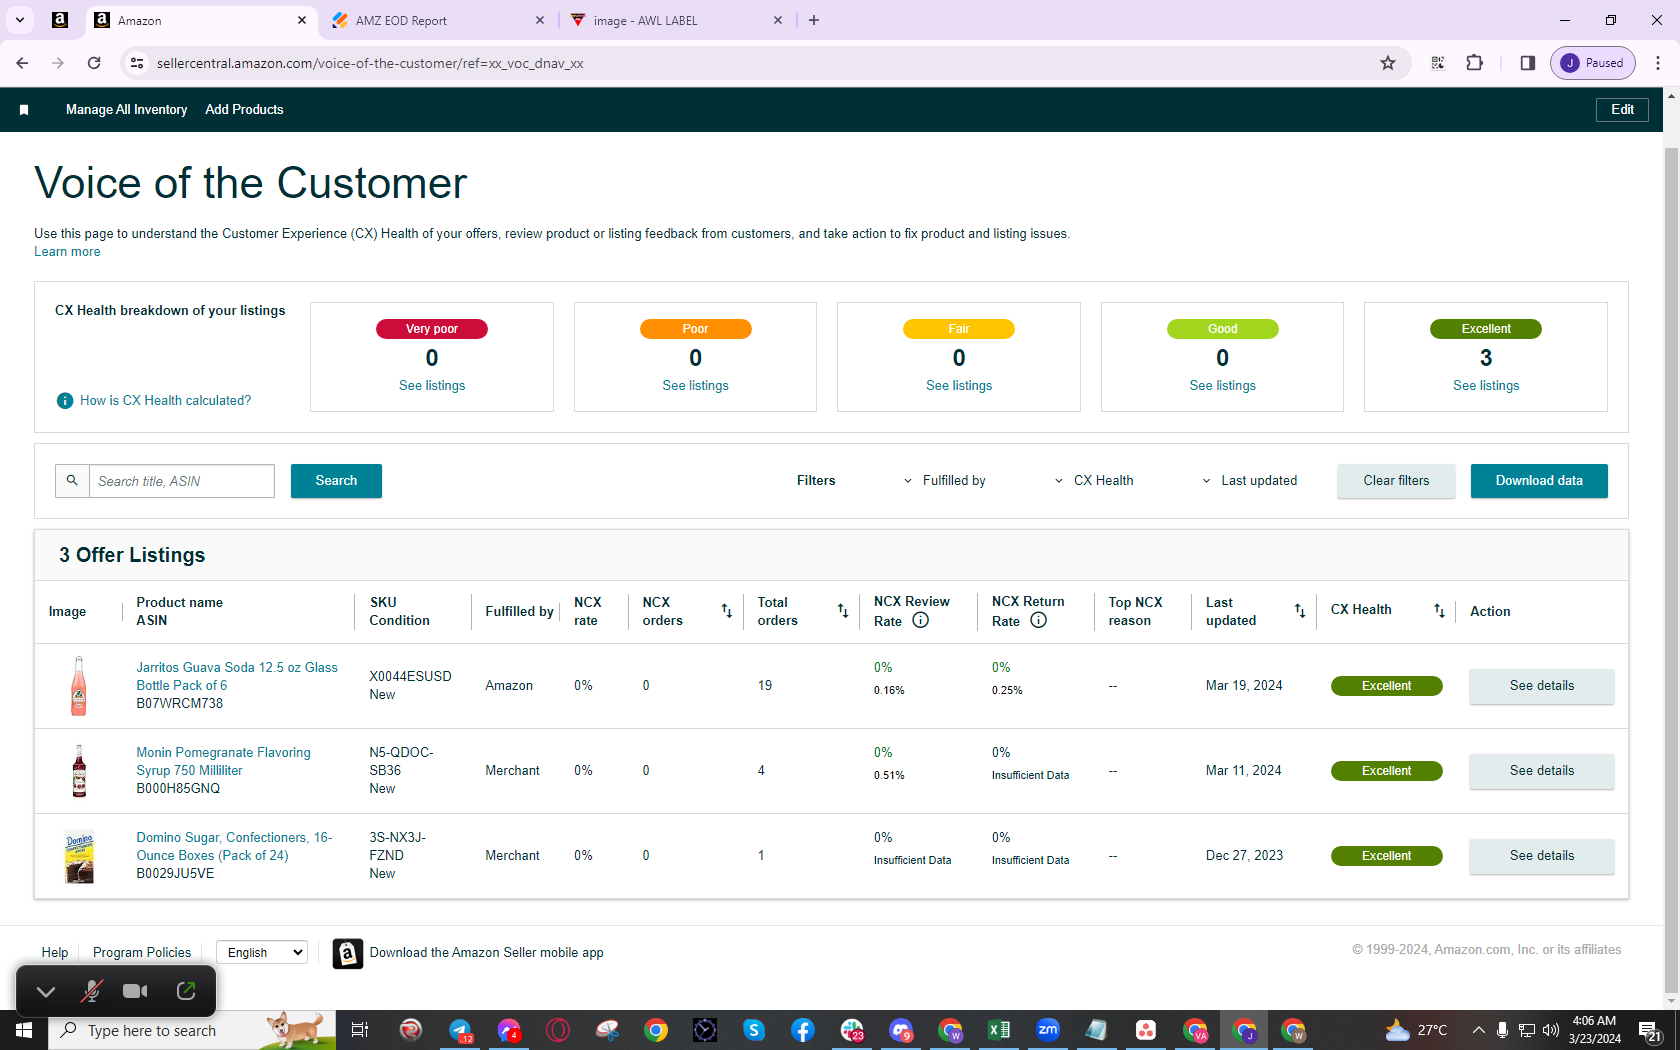The width and height of the screenshot is (1680, 1050).
Task: Open the Last updated filter dropdown
Action: (x=1250, y=481)
